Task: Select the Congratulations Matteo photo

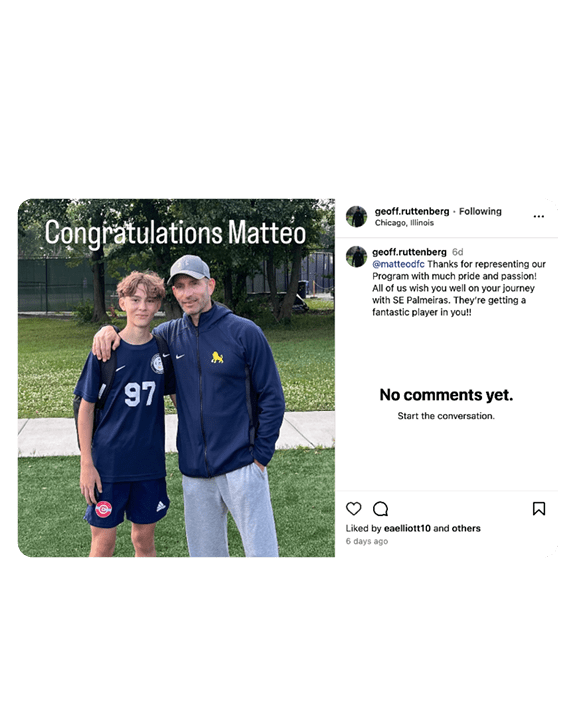Action: [176, 378]
